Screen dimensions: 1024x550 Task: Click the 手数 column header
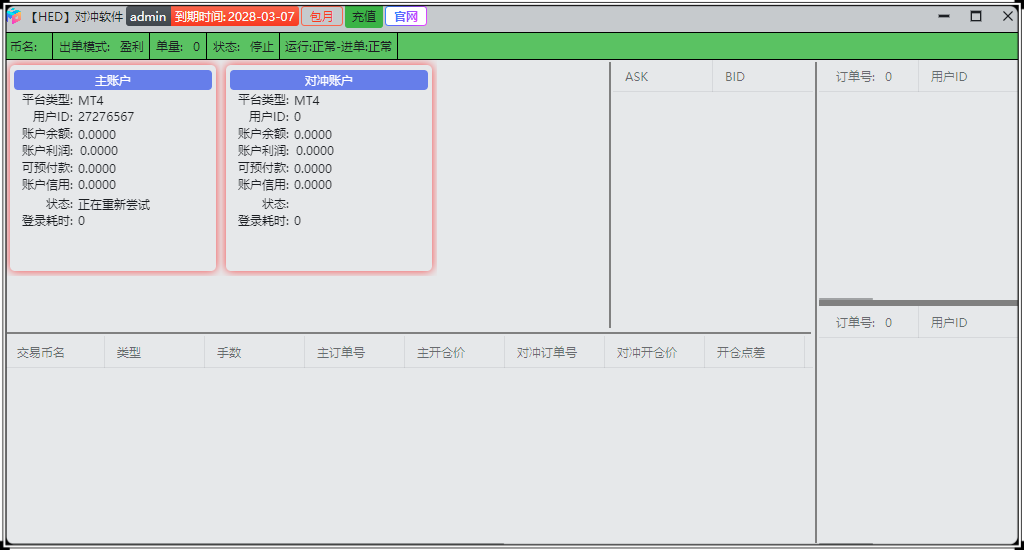[x=229, y=353]
